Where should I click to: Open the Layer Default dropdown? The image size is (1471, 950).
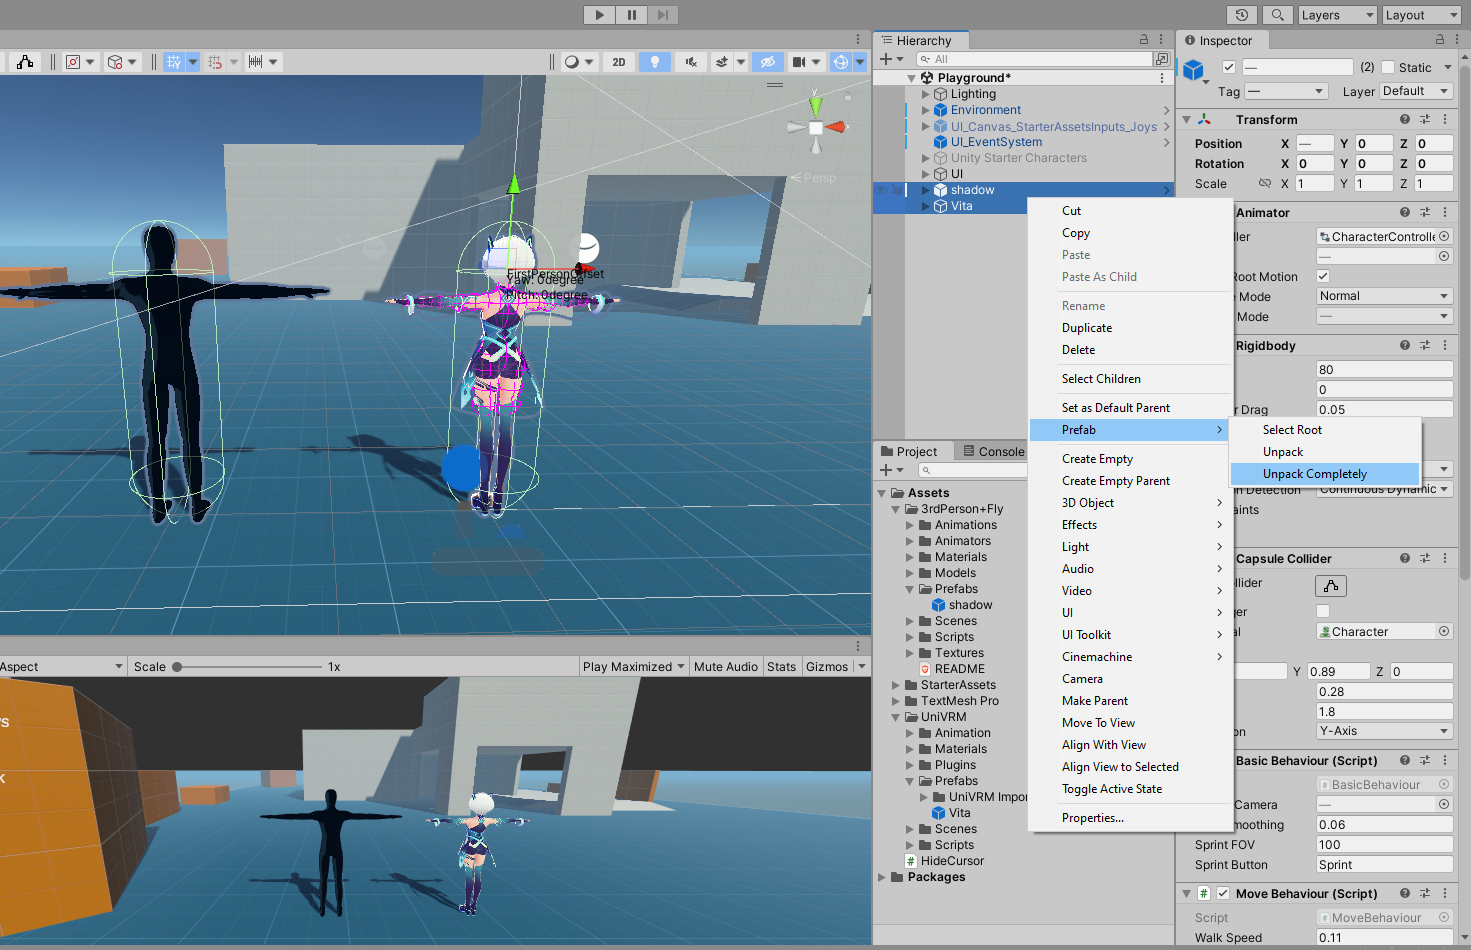click(x=1416, y=91)
